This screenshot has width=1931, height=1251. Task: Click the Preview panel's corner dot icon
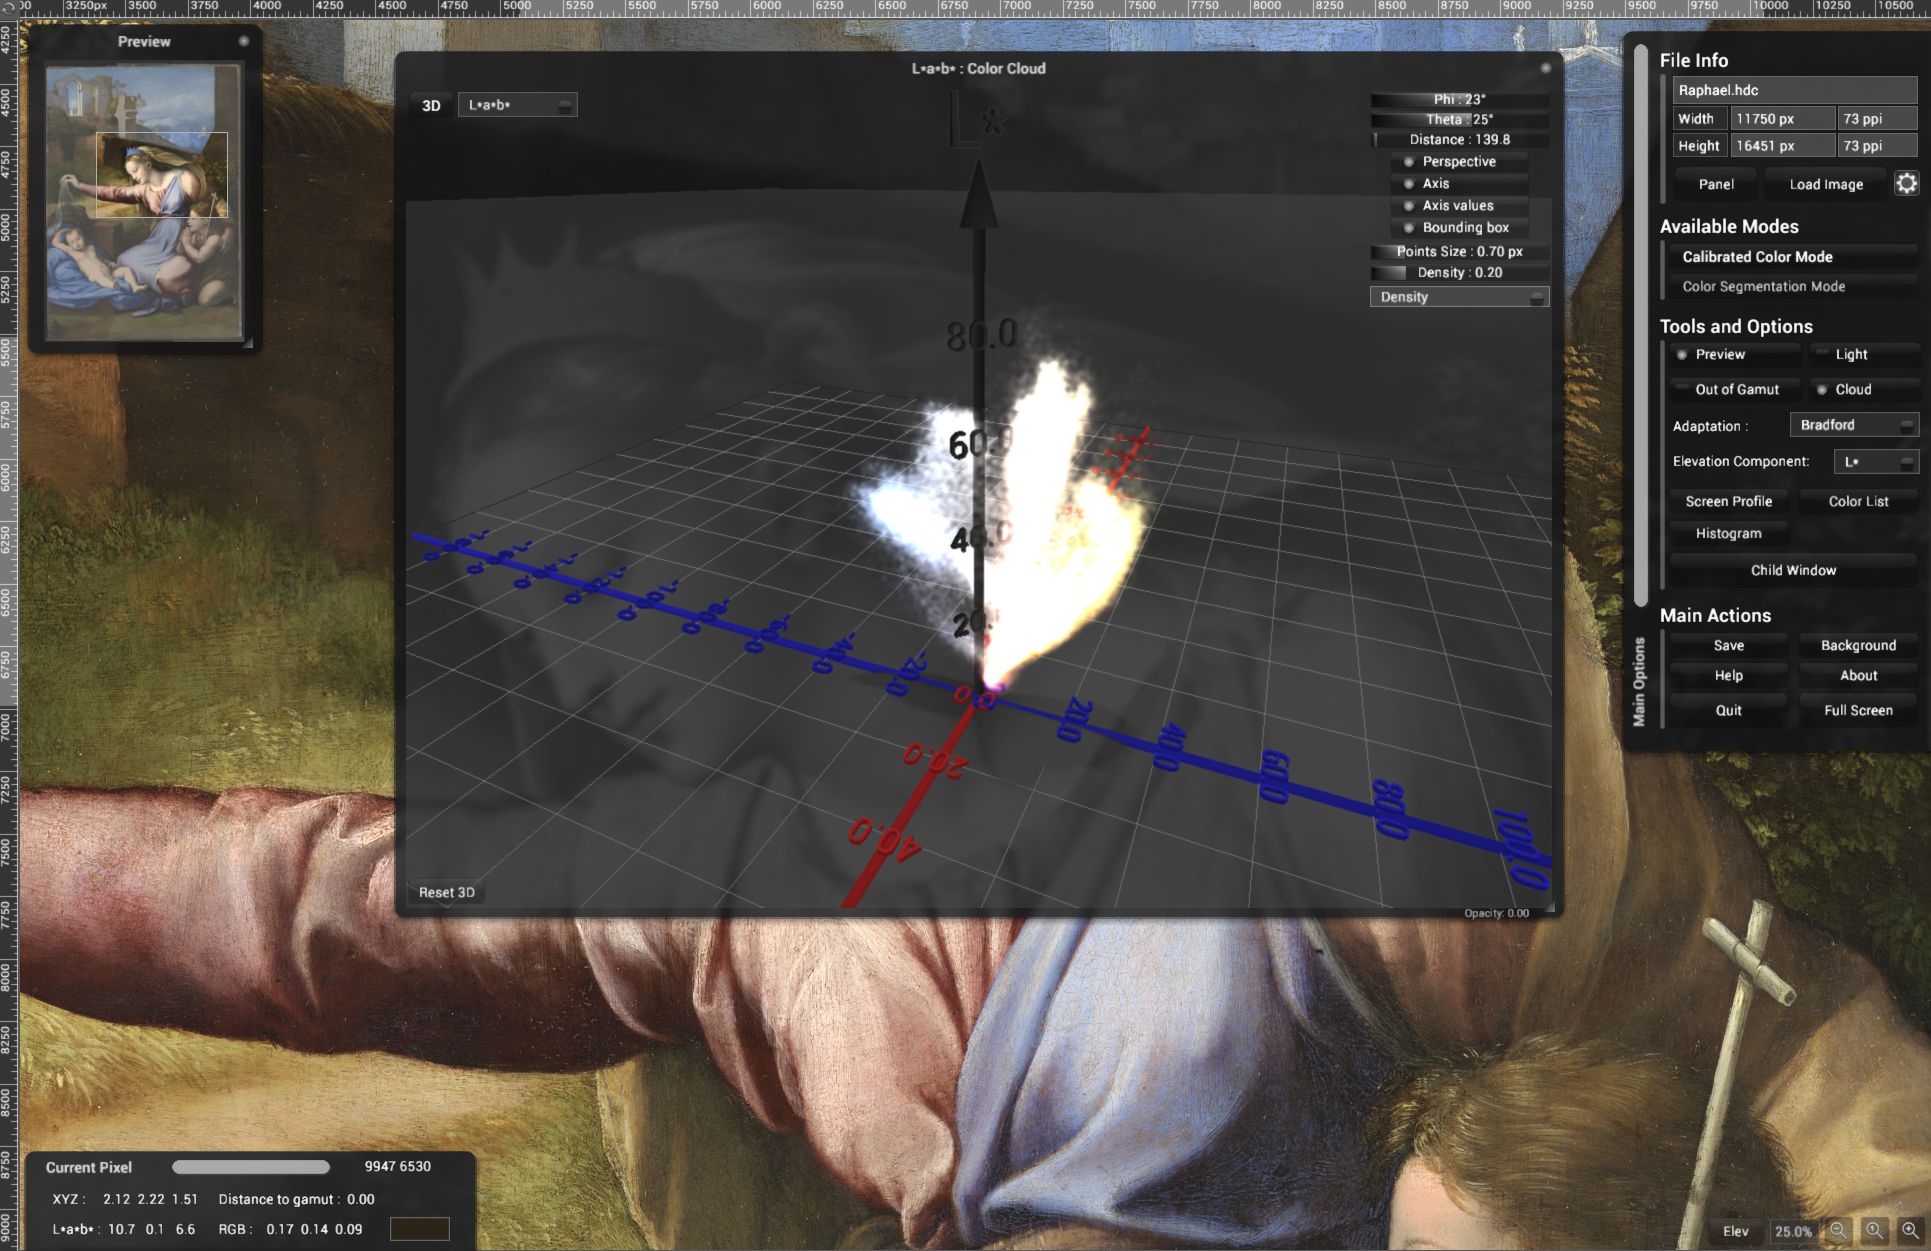point(243,41)
